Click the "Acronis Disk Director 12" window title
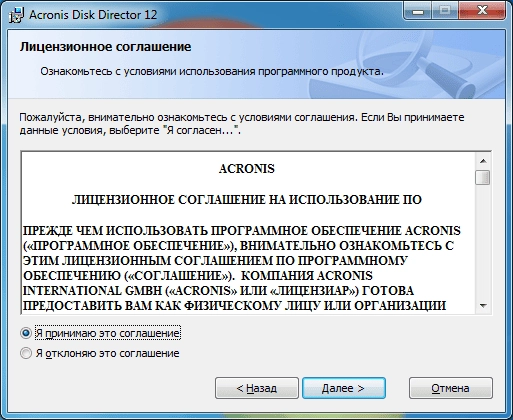The image size is (513, 420). click(x=93, y=15)
